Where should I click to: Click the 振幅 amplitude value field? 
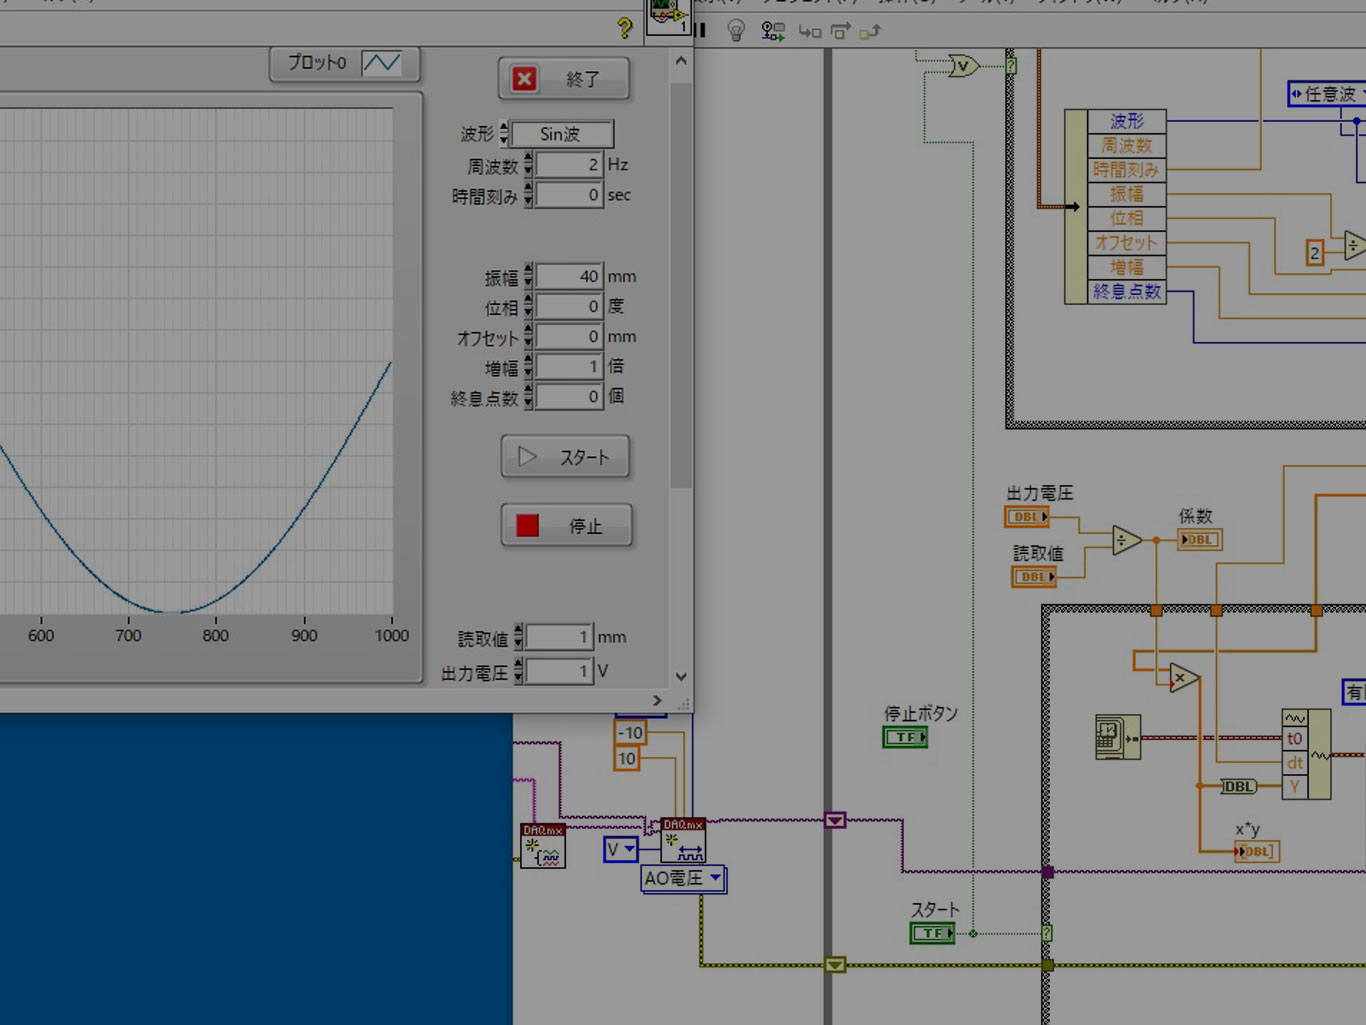coord(569,276)
